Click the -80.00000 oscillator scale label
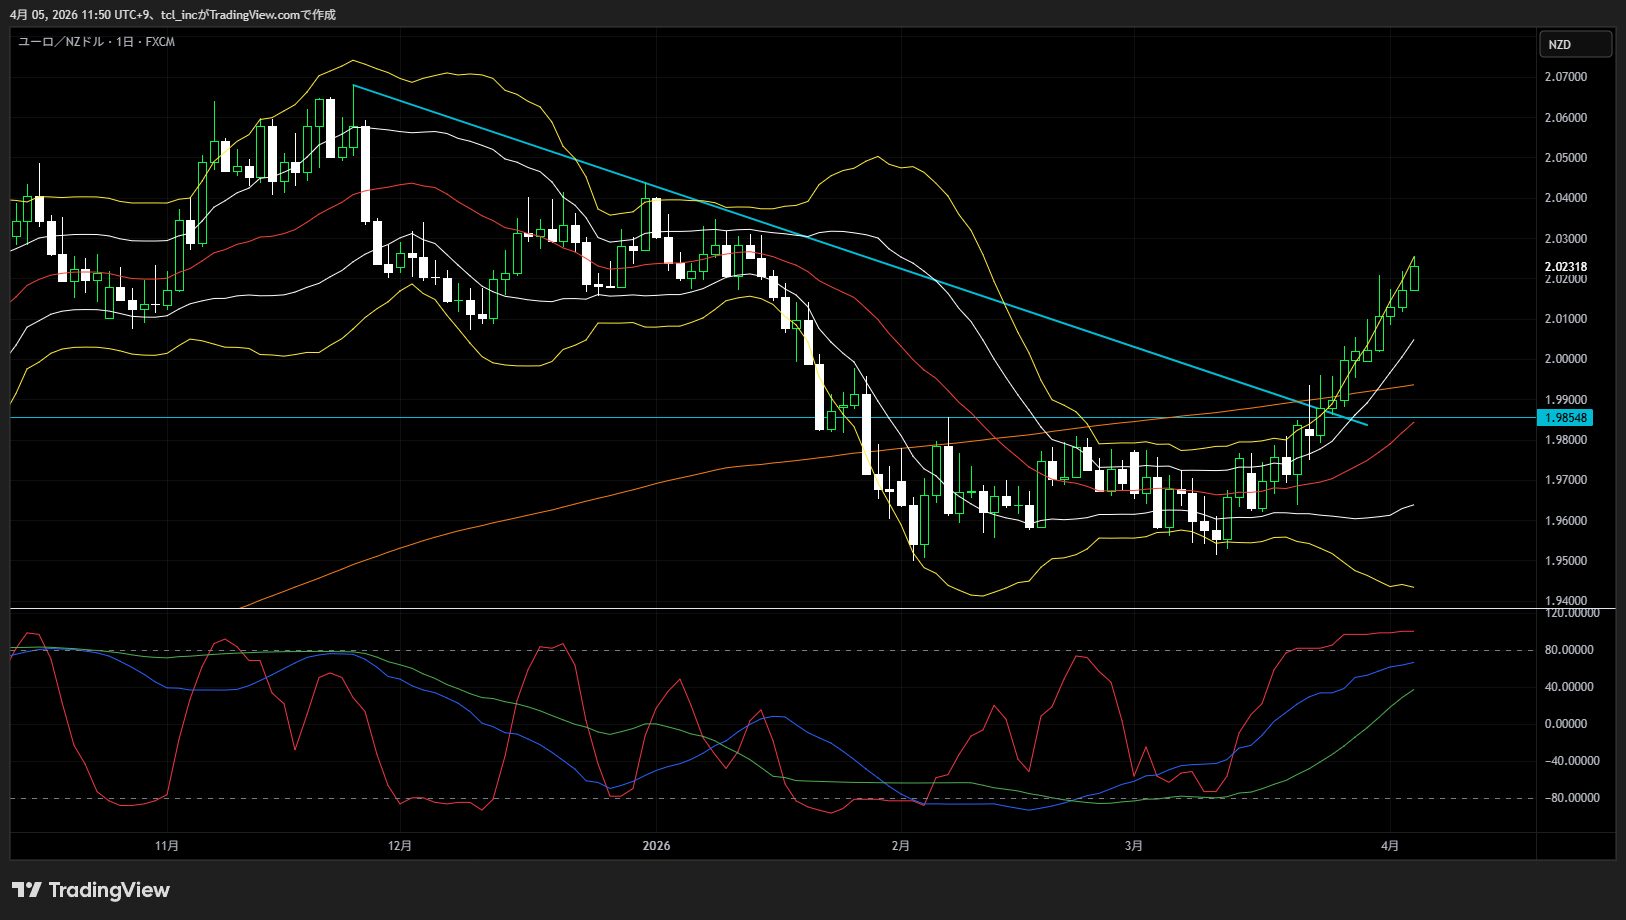This screenshot has width=1626, height=920. (x=1566, y=798)
